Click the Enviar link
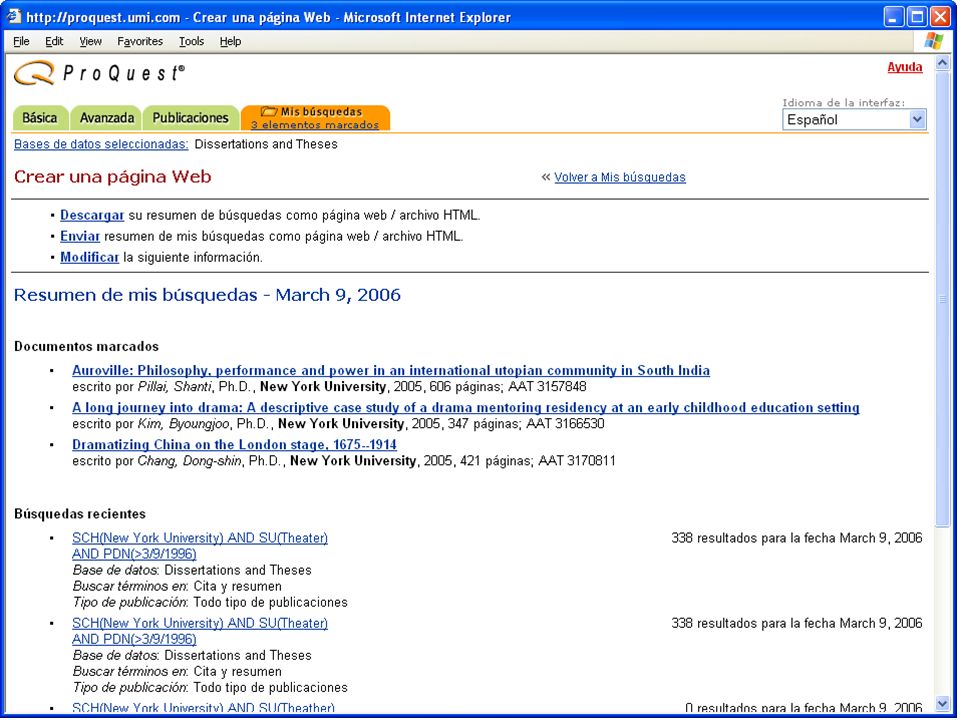 click(x=80, y=236)
